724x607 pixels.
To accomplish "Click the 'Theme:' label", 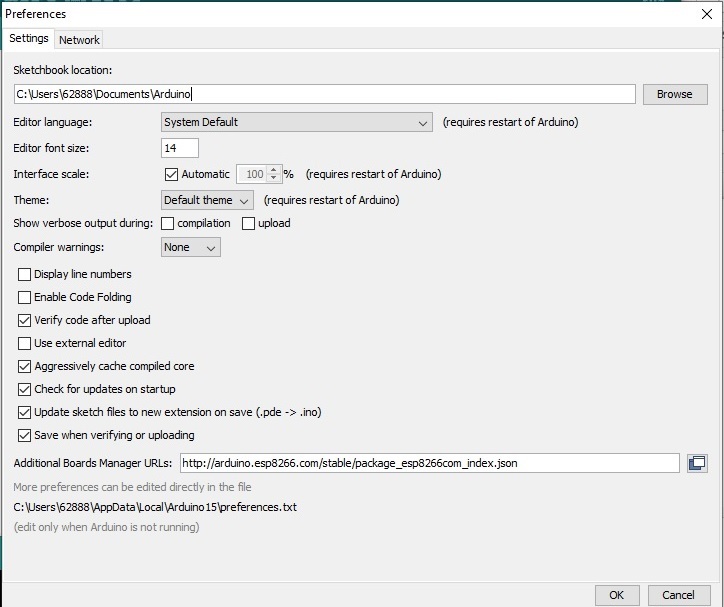I will click(x=31, y=200).
